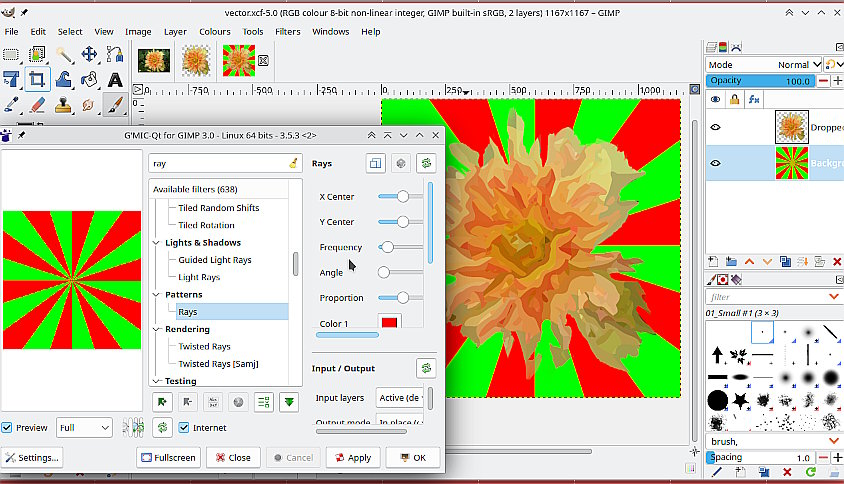The width and height of the screenshot is (844, 484).
Task: Hide the Background layer with eye icon
Action: click(715, 163)
